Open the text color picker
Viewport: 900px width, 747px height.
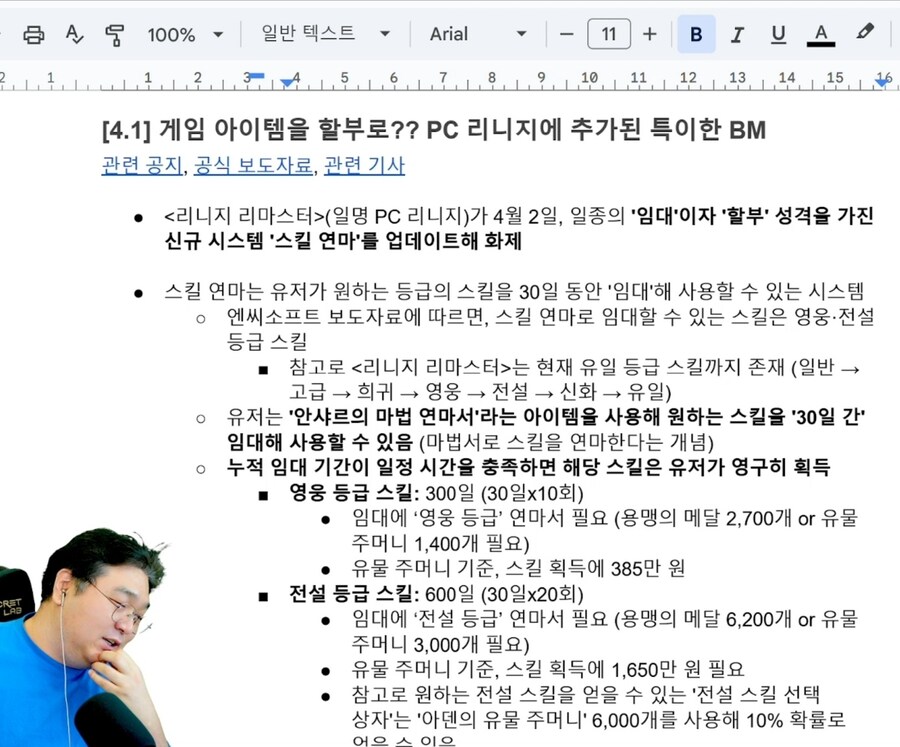click(x=820, y=33)
